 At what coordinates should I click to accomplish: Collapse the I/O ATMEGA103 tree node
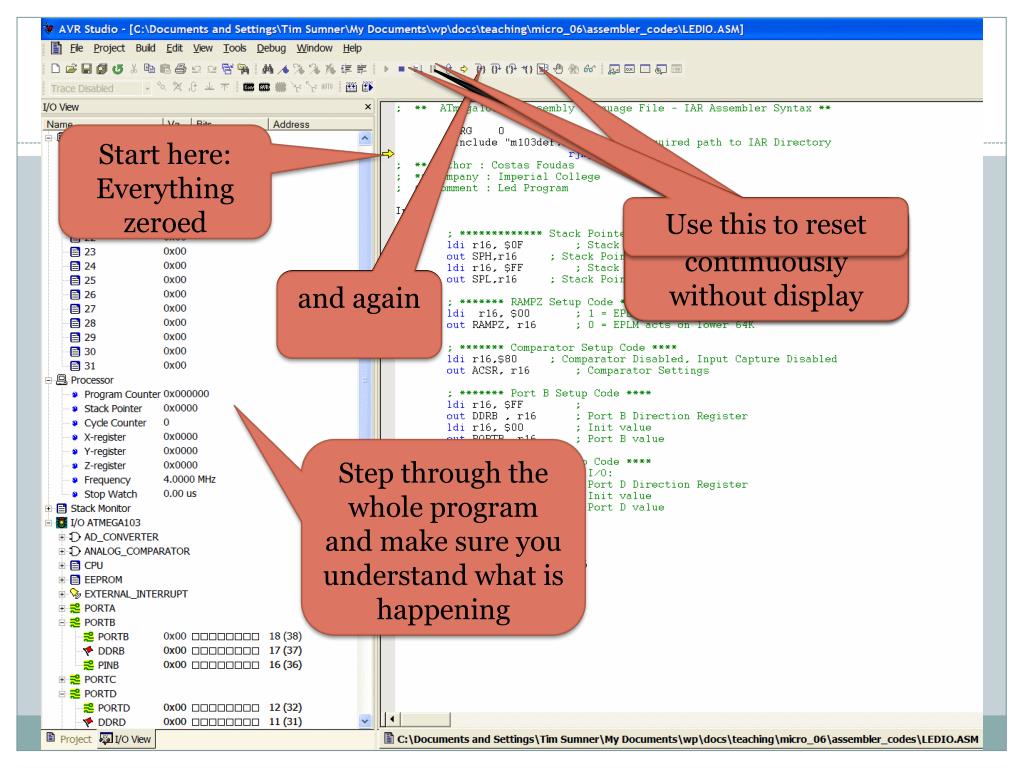click(48, 522)
